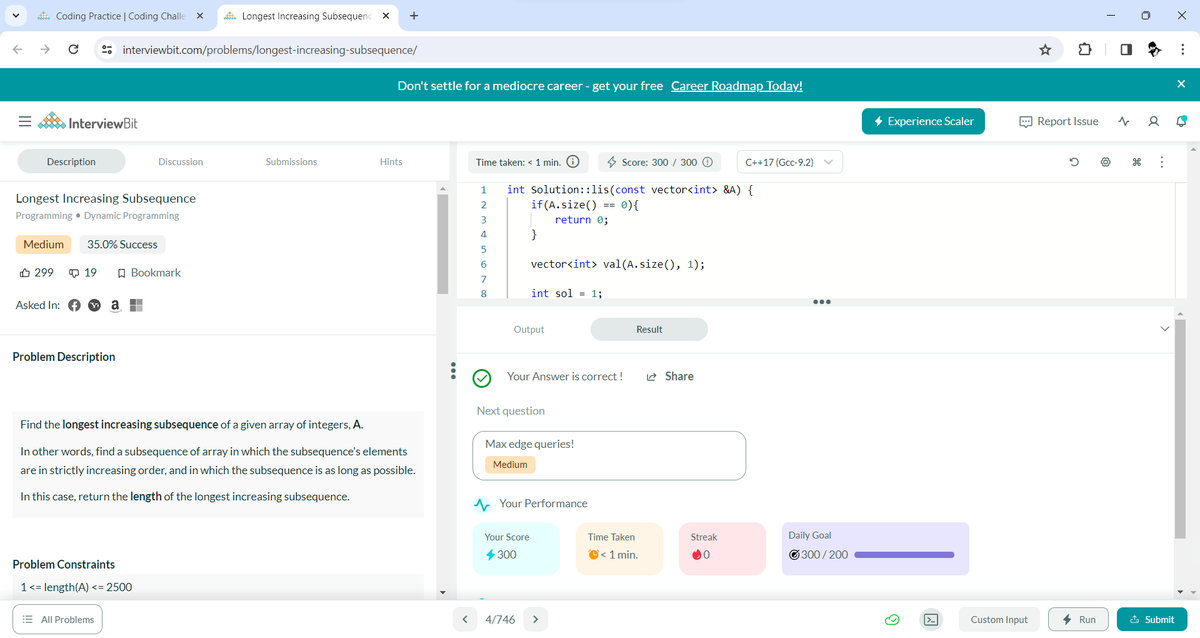Collapse the result panel chevron
1200x638 pixels.
pyautogui.click(x=1163, y=329)
